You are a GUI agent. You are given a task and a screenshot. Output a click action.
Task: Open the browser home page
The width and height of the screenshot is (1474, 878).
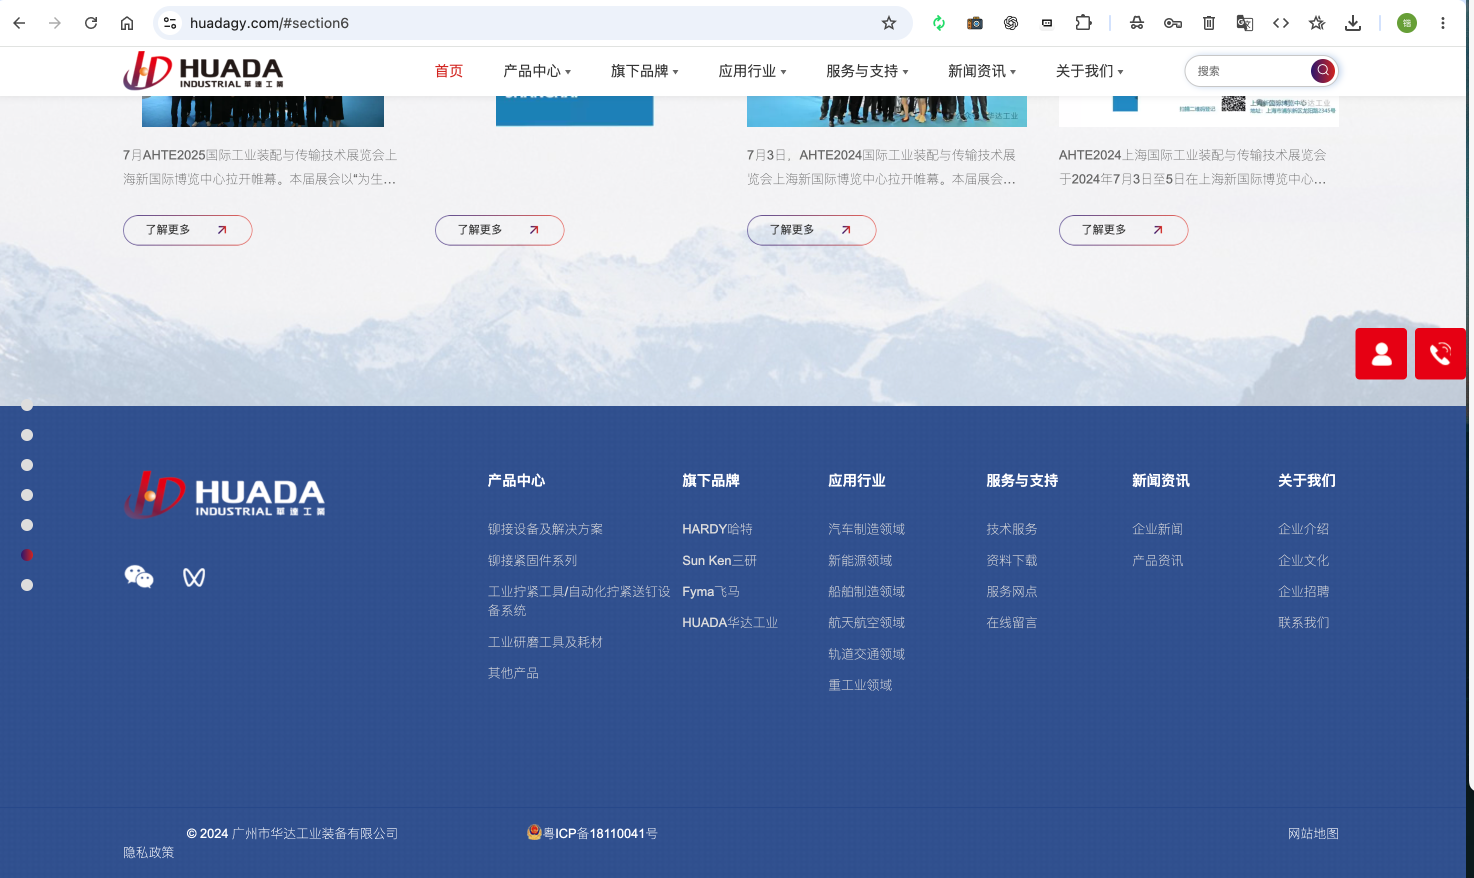tap(127, 23)
